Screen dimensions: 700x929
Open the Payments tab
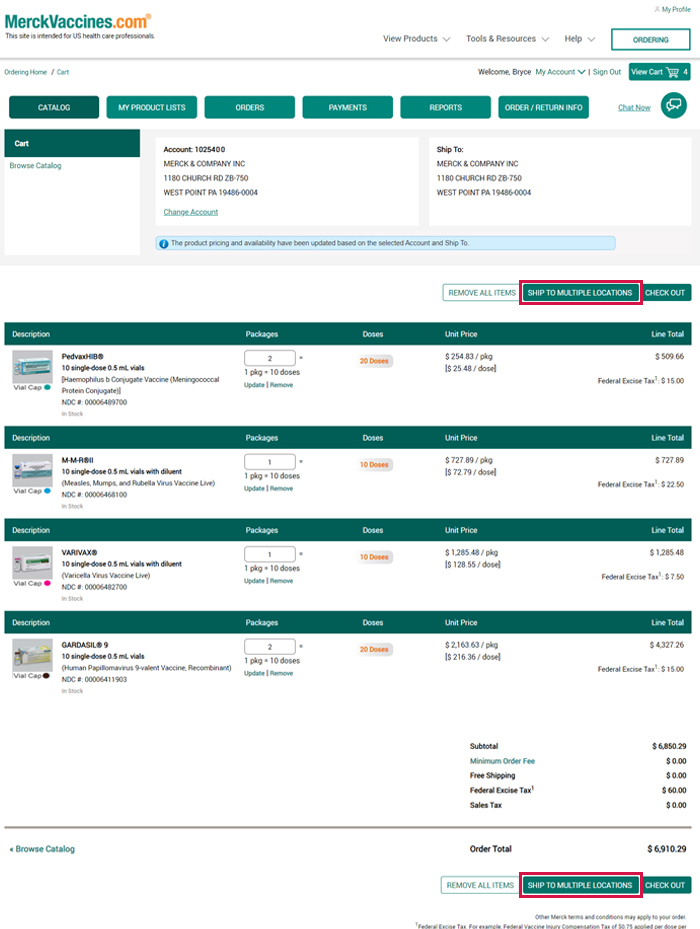[347, 107]
